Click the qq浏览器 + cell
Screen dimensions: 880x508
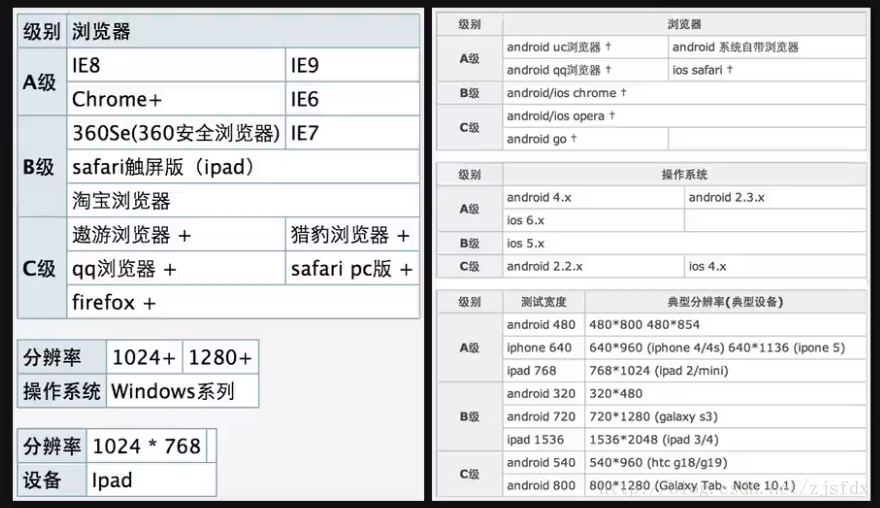tap(176, 268)
